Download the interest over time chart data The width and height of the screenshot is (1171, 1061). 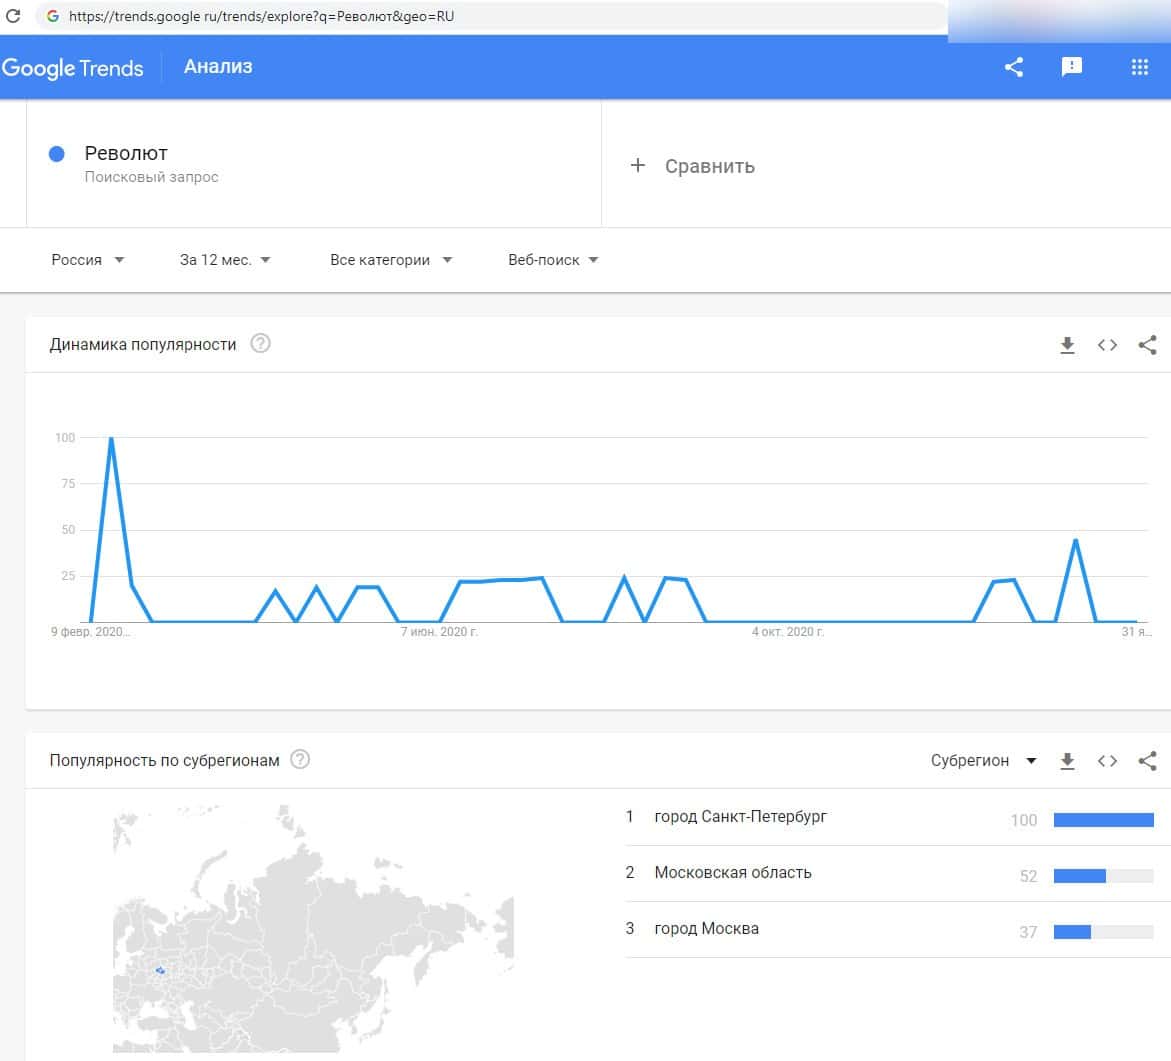coord(1067,345)
